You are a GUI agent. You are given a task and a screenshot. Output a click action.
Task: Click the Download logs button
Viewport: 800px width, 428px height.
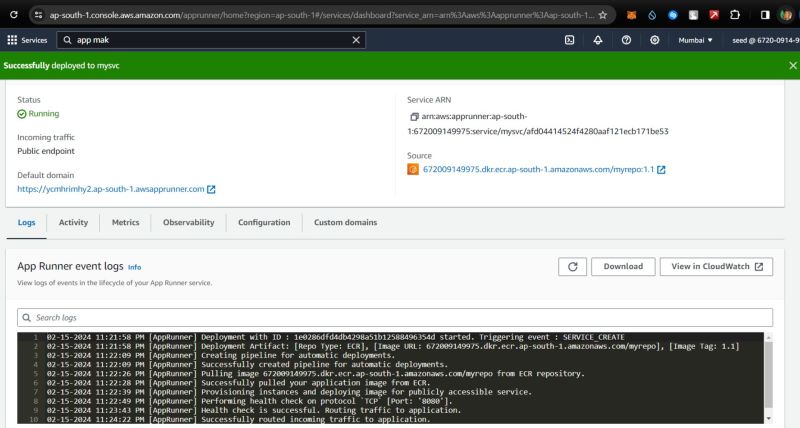pyautogui.click(x=623, y=266)
